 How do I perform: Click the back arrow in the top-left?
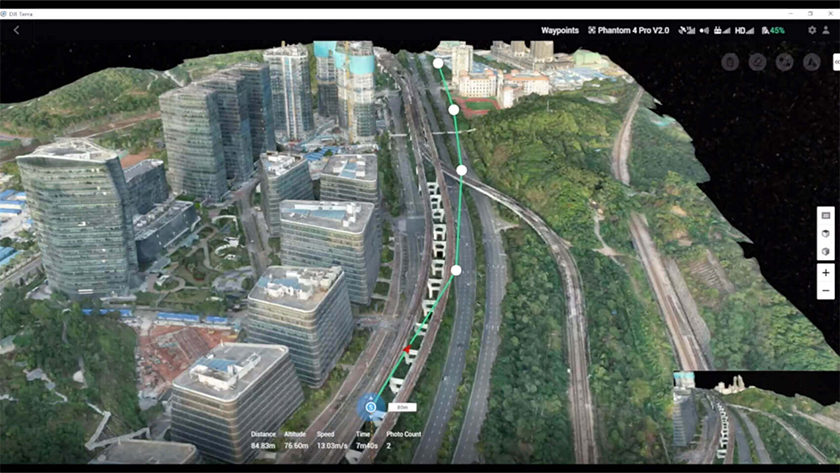(16, 30)
